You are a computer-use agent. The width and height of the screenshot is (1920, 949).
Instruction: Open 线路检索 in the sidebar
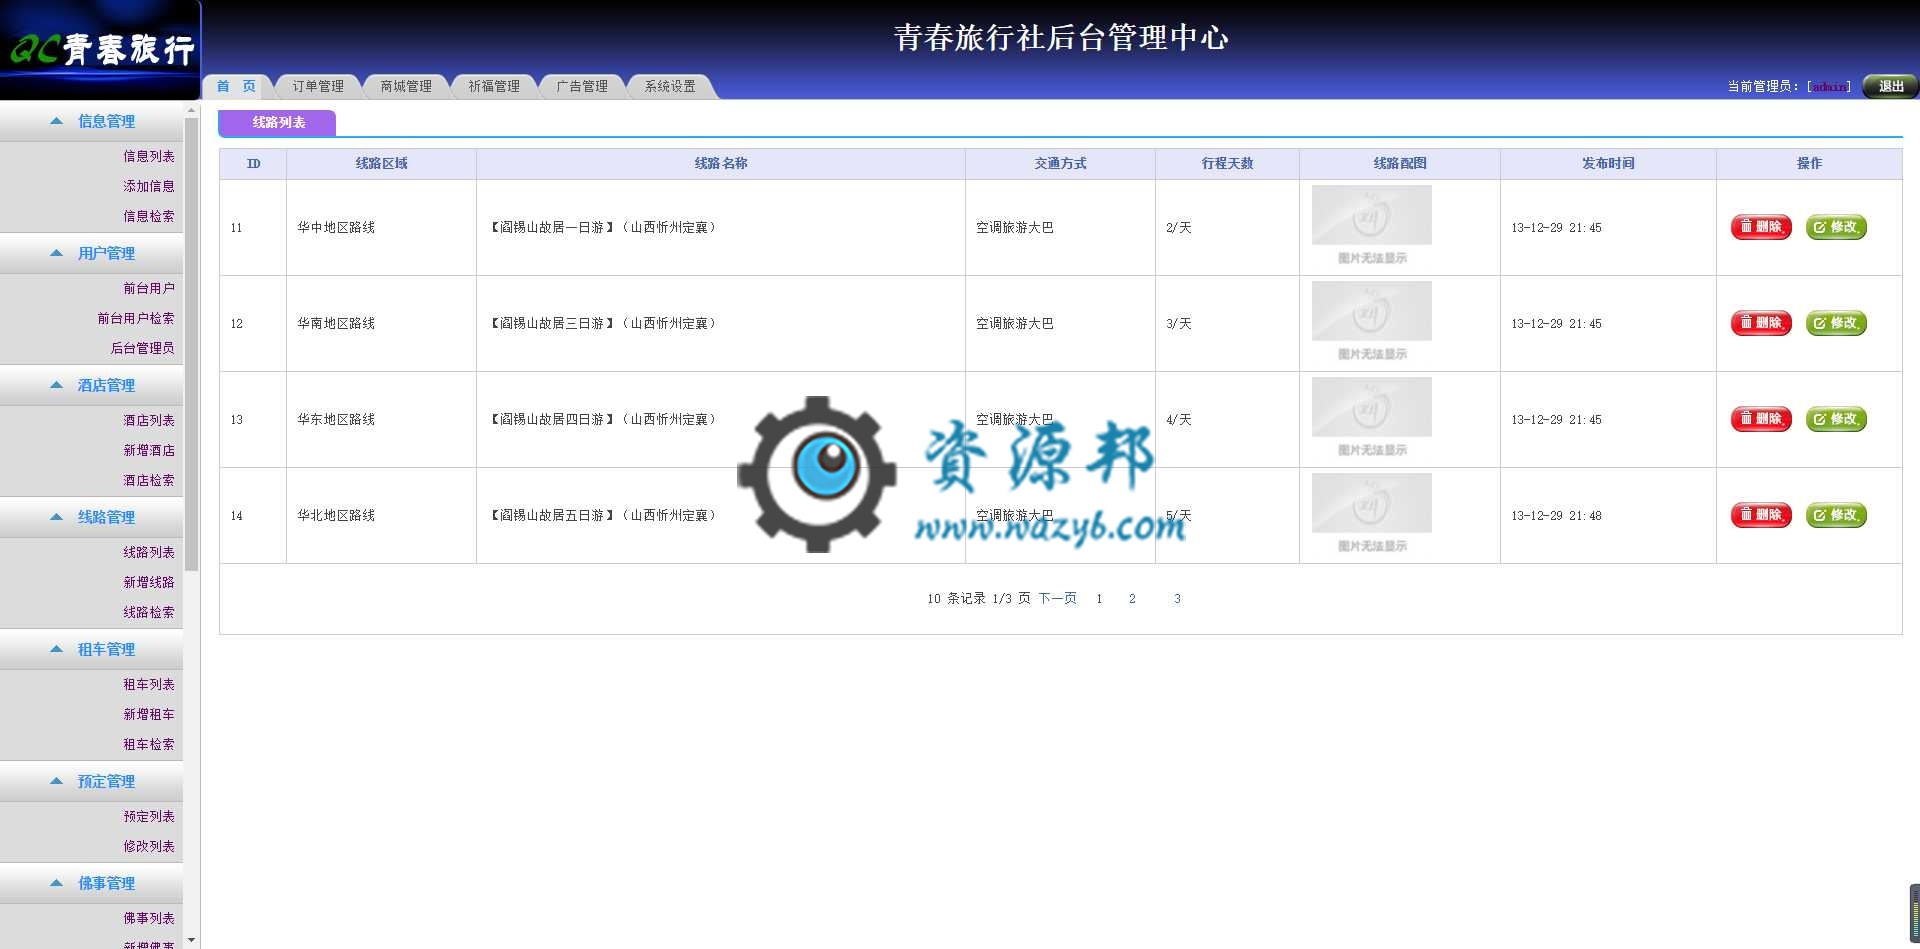149,612
